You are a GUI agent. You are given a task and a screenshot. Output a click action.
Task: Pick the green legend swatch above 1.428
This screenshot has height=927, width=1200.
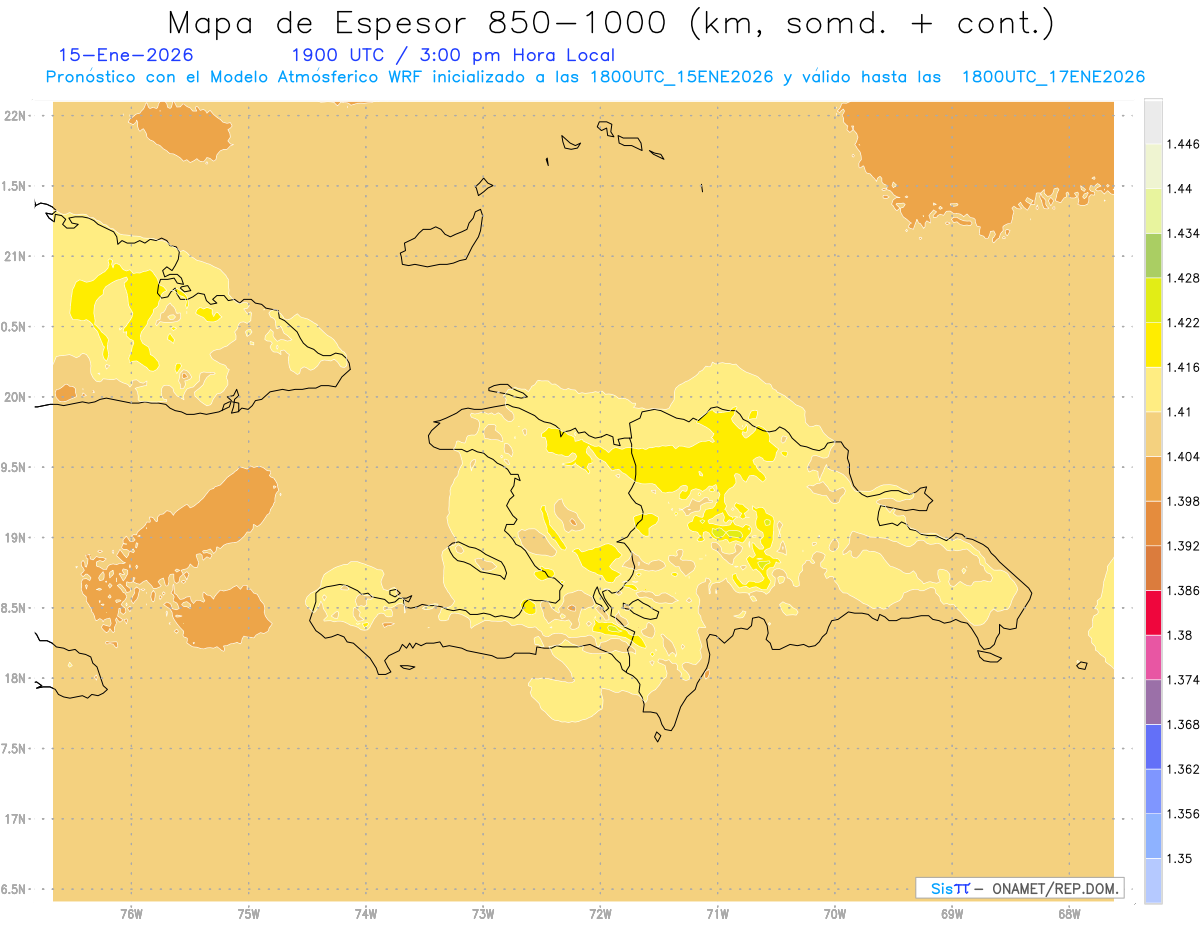[1153, 255]
